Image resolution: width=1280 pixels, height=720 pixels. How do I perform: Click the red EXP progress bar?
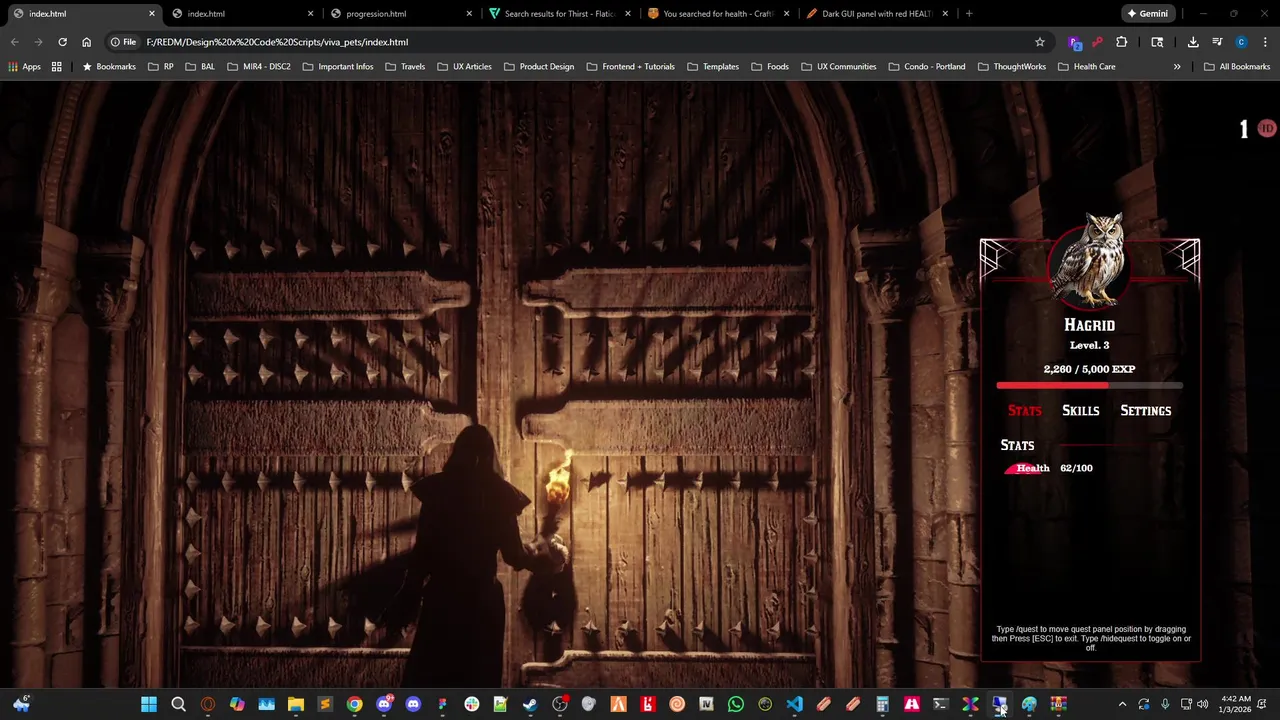[x=1089, y=385]
